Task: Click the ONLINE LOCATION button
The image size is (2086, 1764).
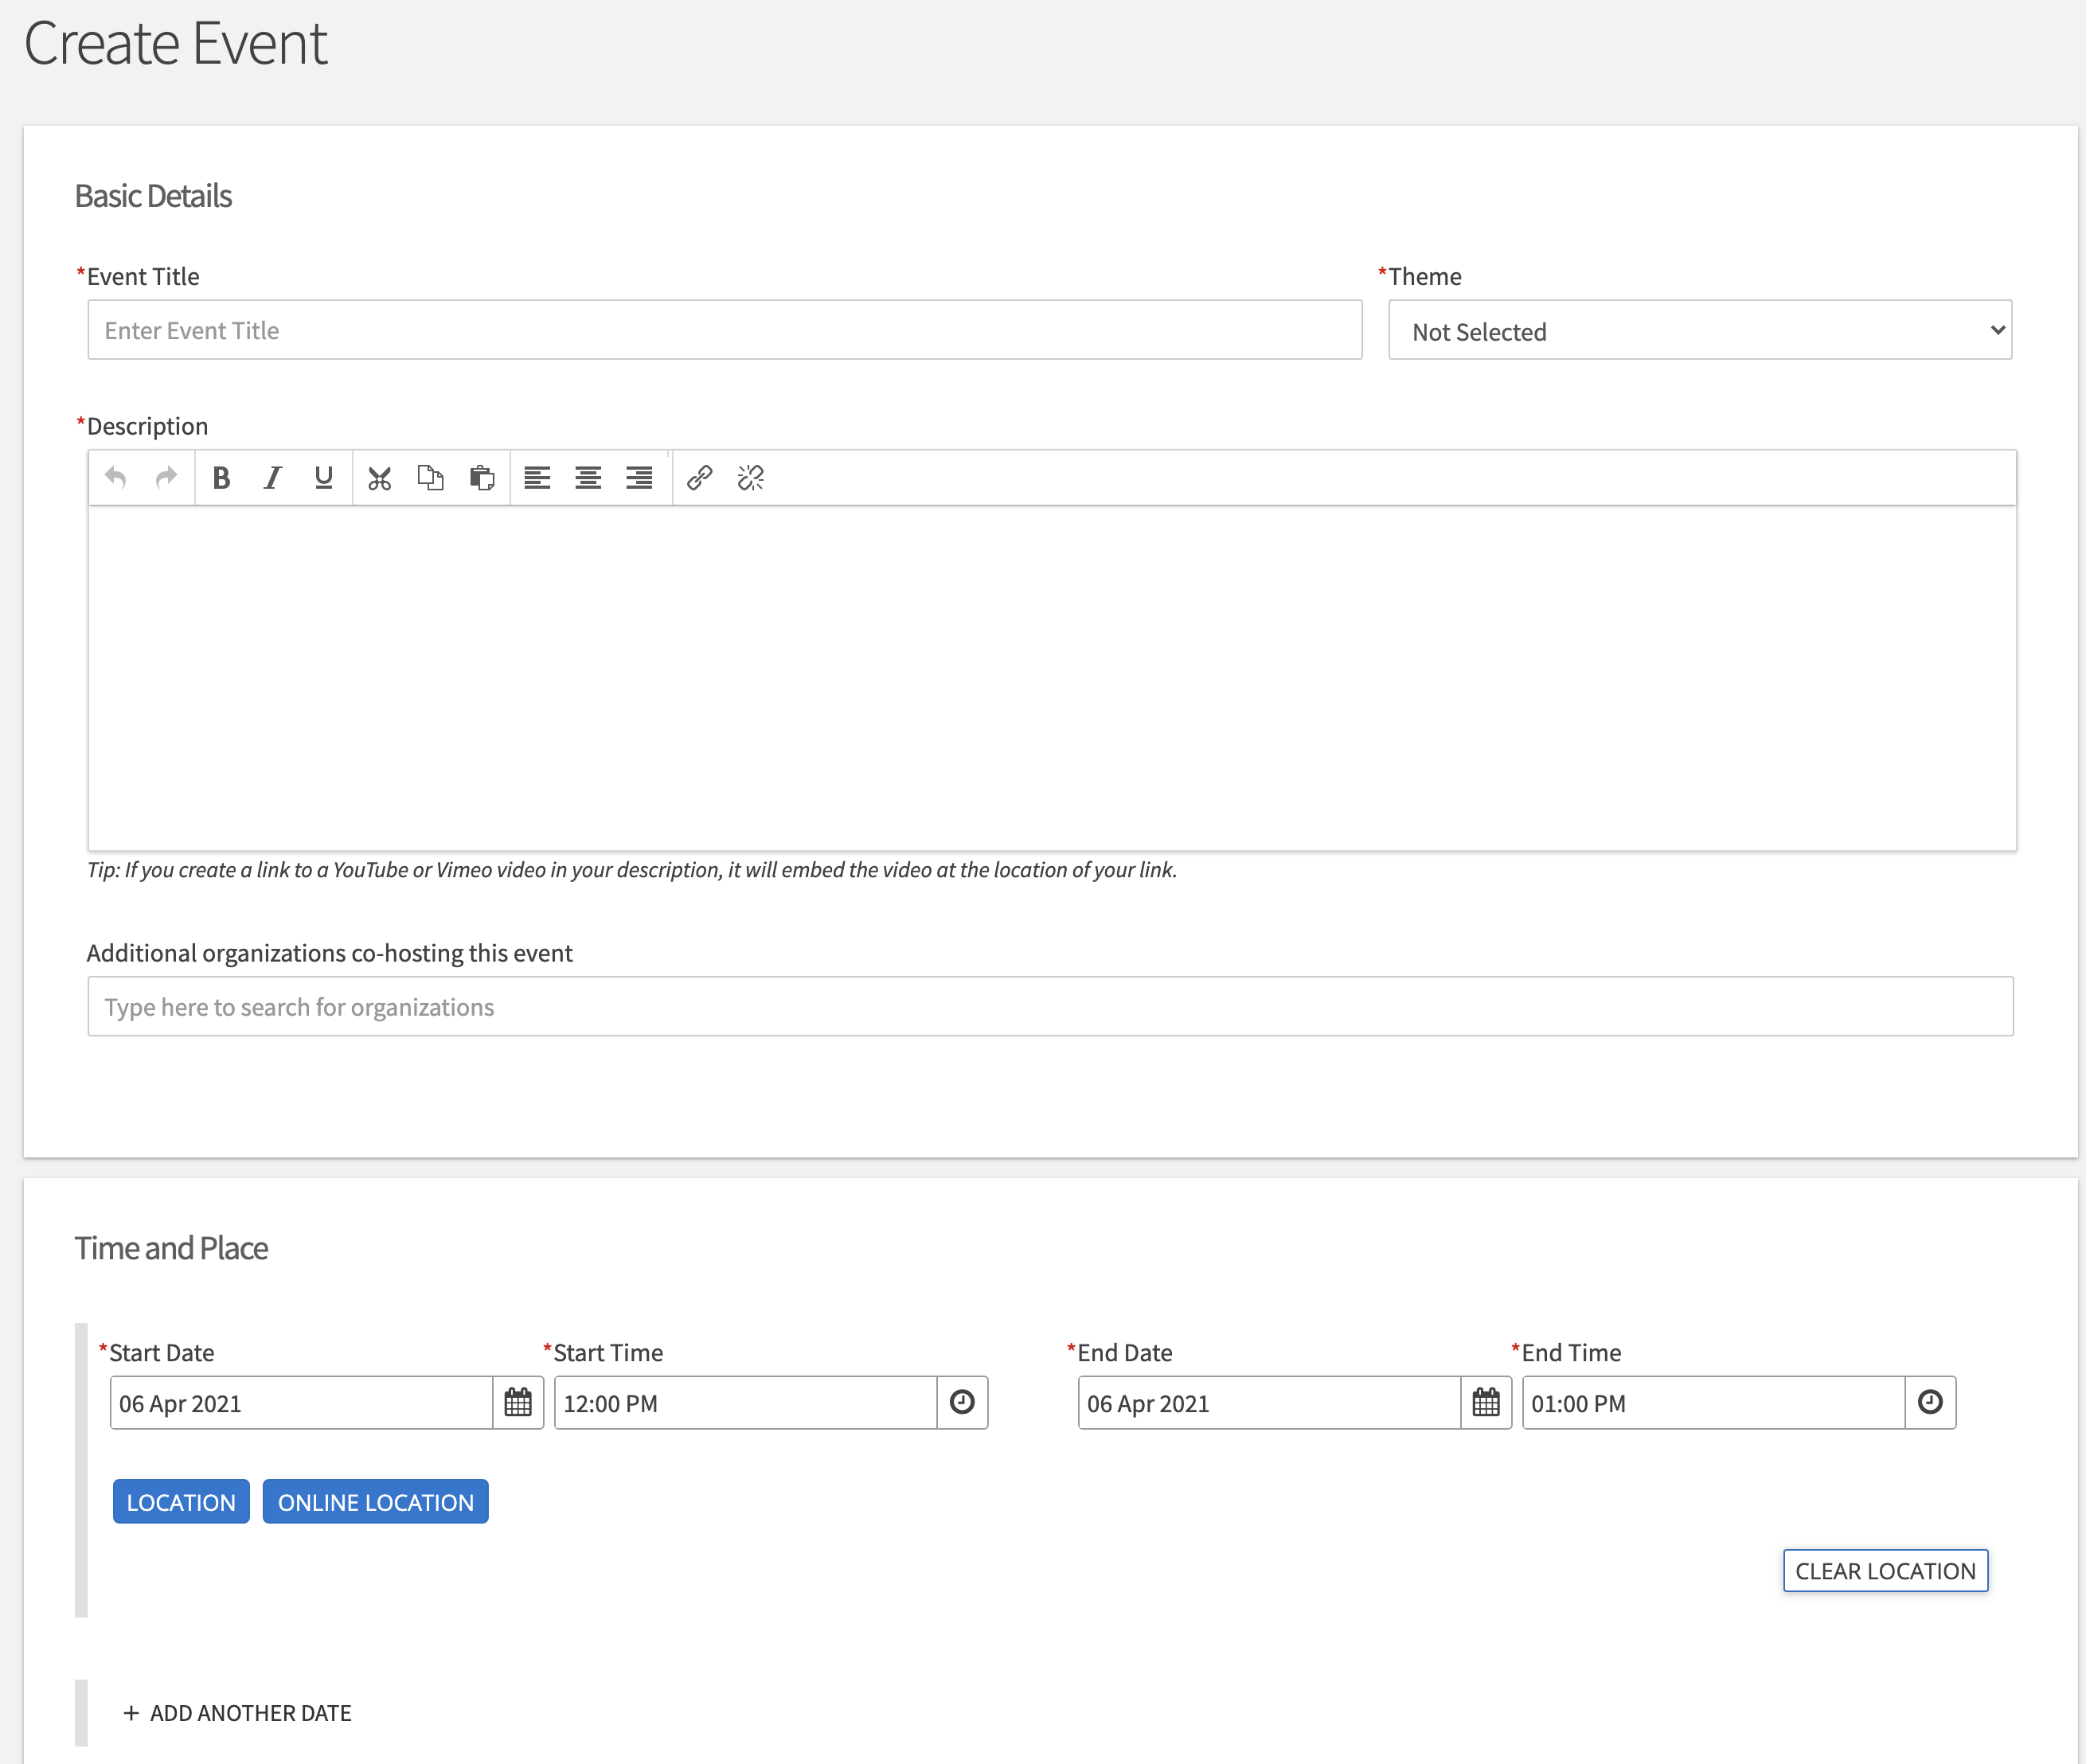Action: pos(375,1501)
